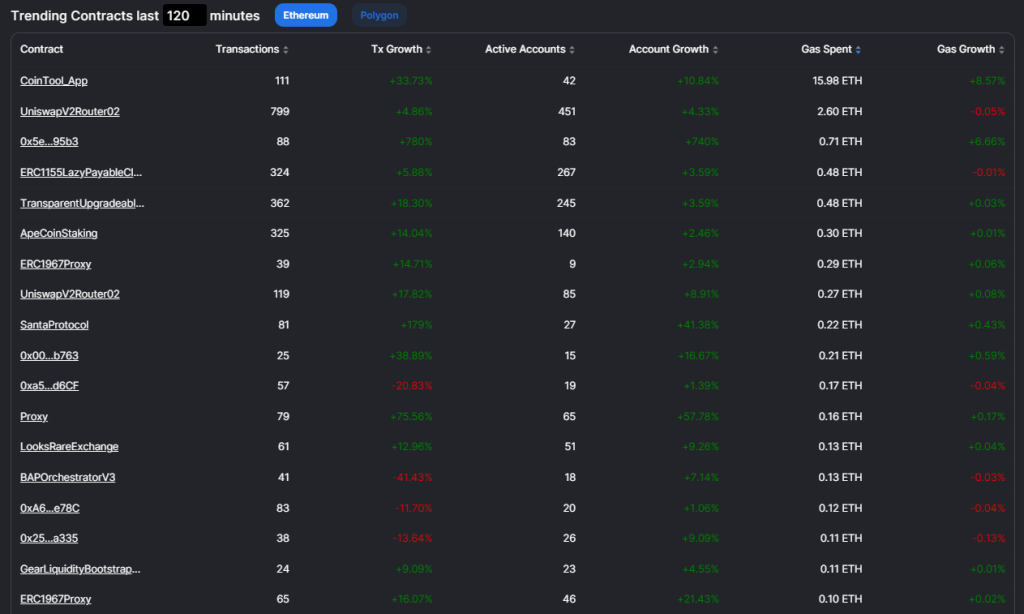Select the 0.30 ETH gas spent value
This screenshot has width=1024, height=614.
[x=839, y=233]
